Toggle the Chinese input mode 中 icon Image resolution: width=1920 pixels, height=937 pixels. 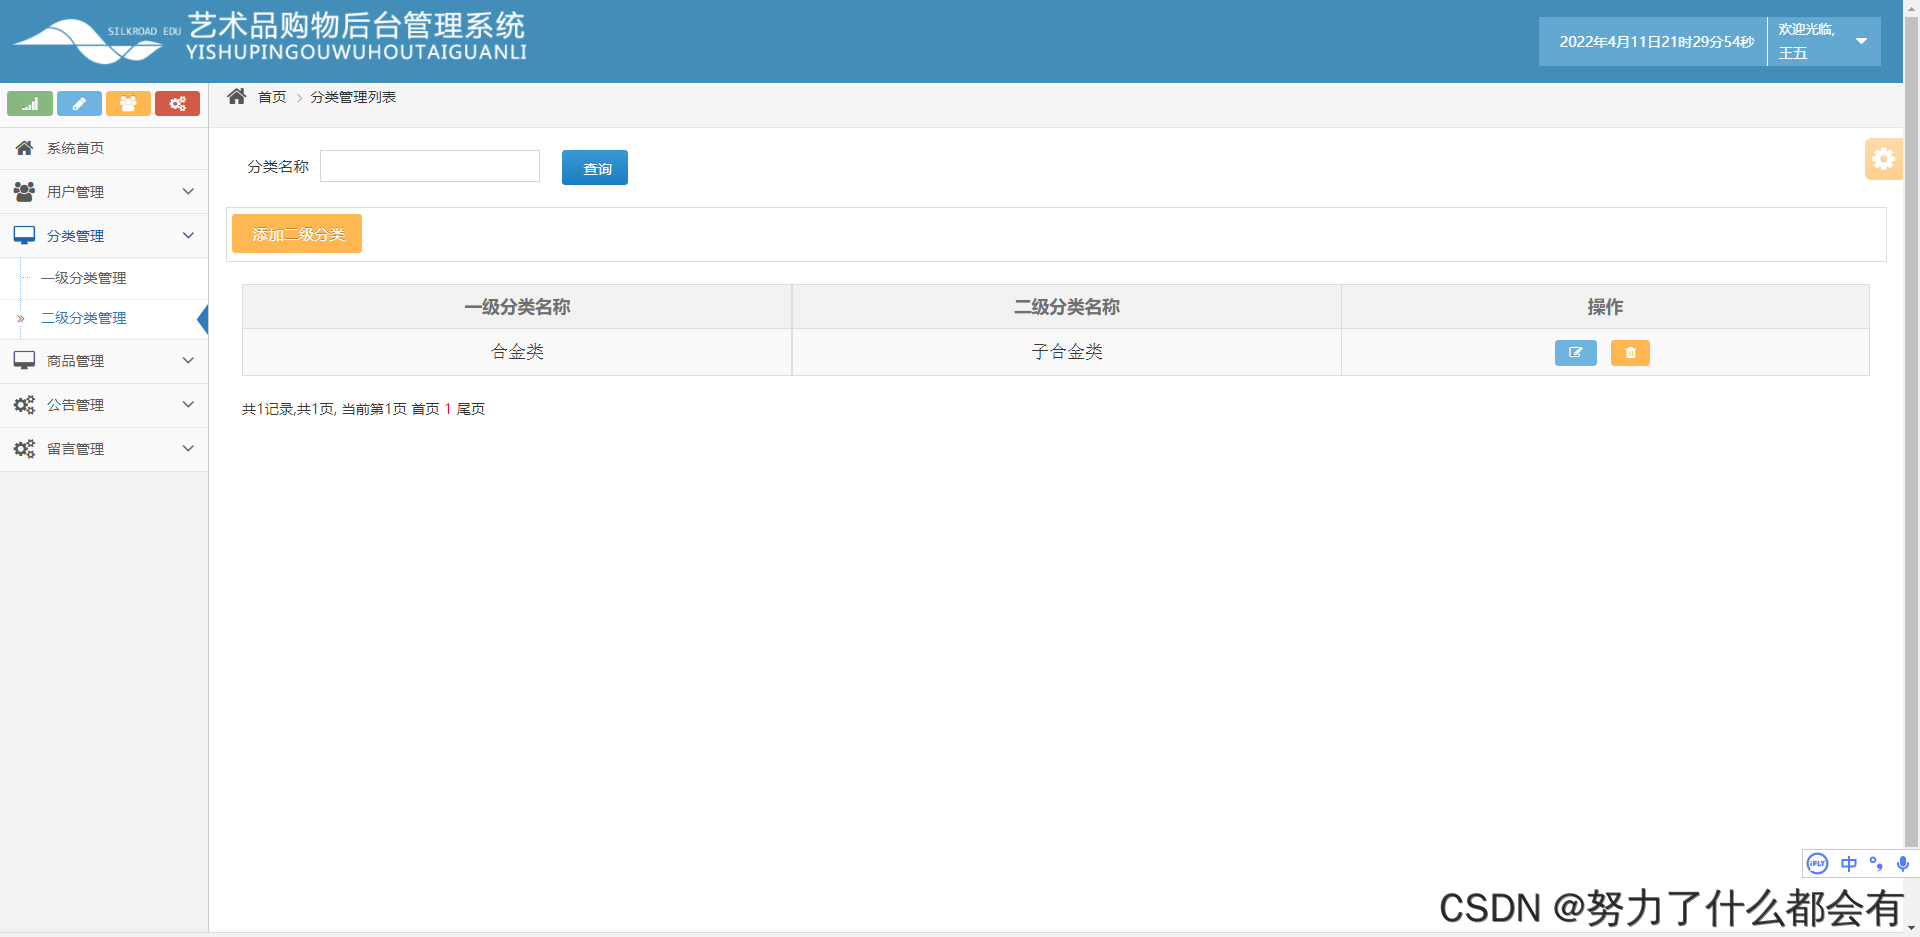pos(1848,863)
